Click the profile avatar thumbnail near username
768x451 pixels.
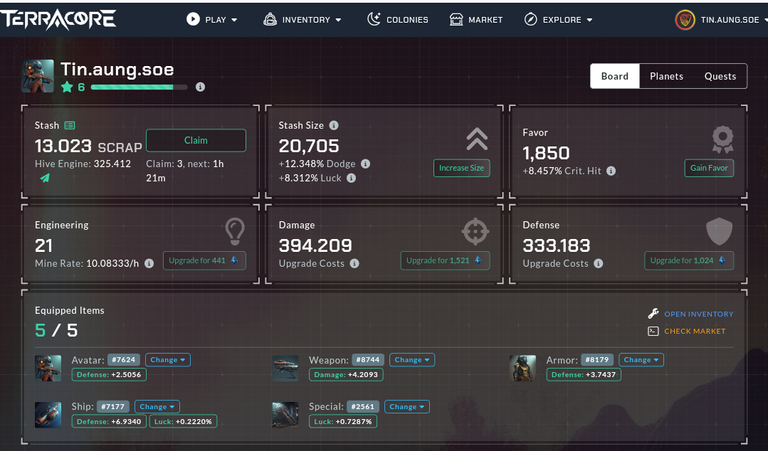coord(38,76)
